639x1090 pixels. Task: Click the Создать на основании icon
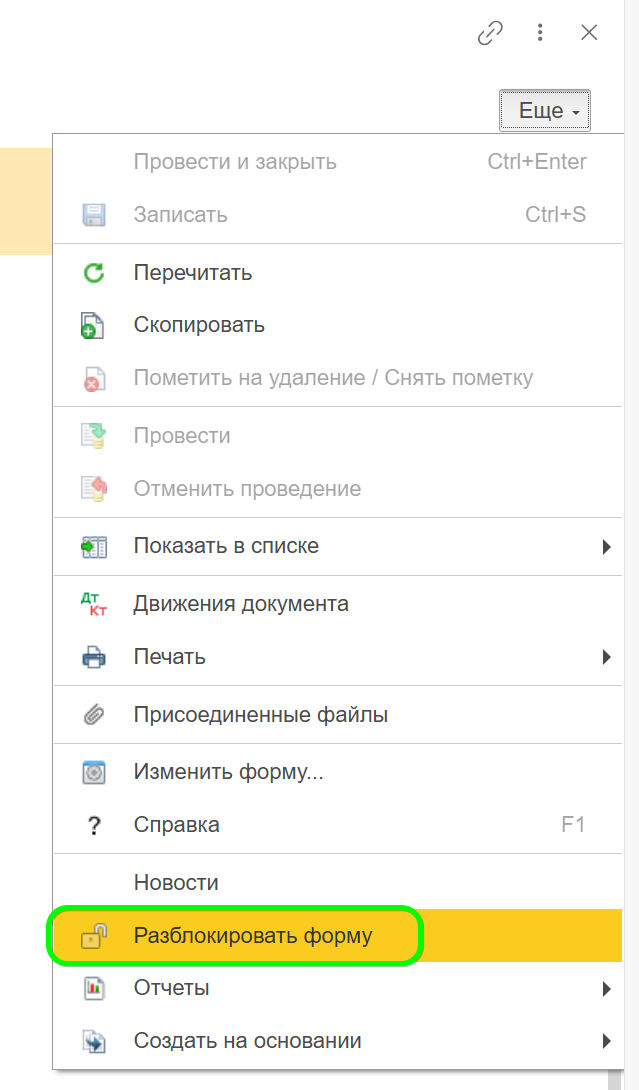(x=93, y=1041)
